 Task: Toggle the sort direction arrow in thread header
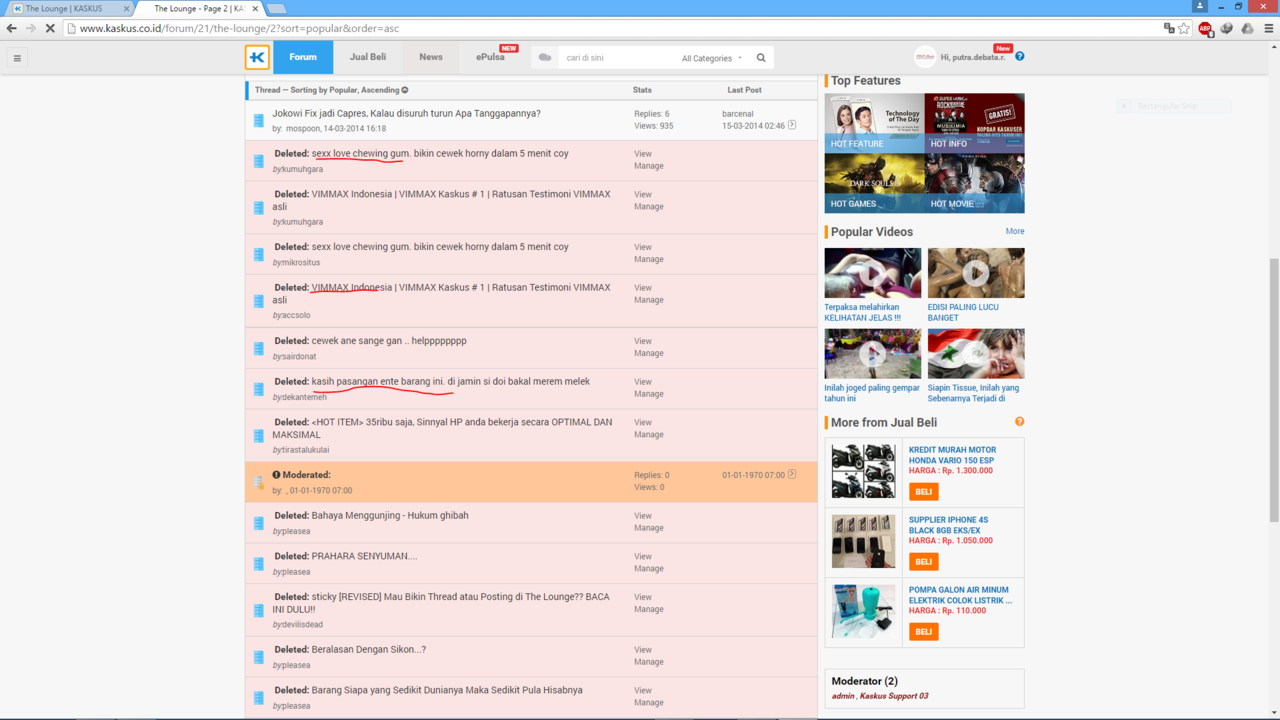click(405, 90)
